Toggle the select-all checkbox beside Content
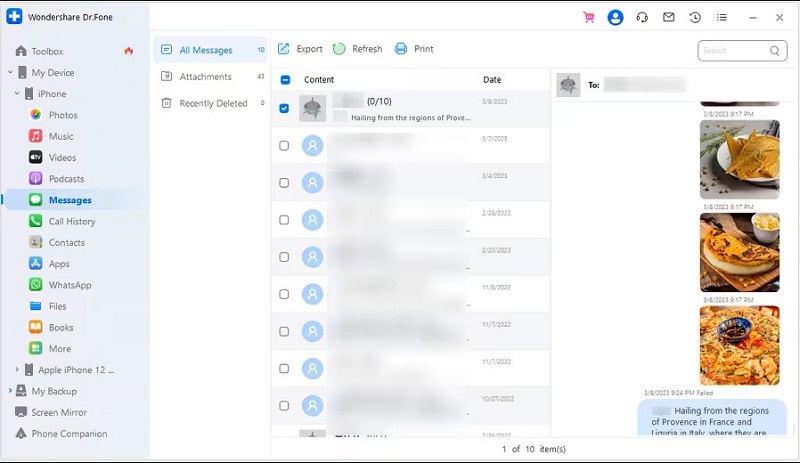The image size is (800, 463). click(x=285, y=79)
